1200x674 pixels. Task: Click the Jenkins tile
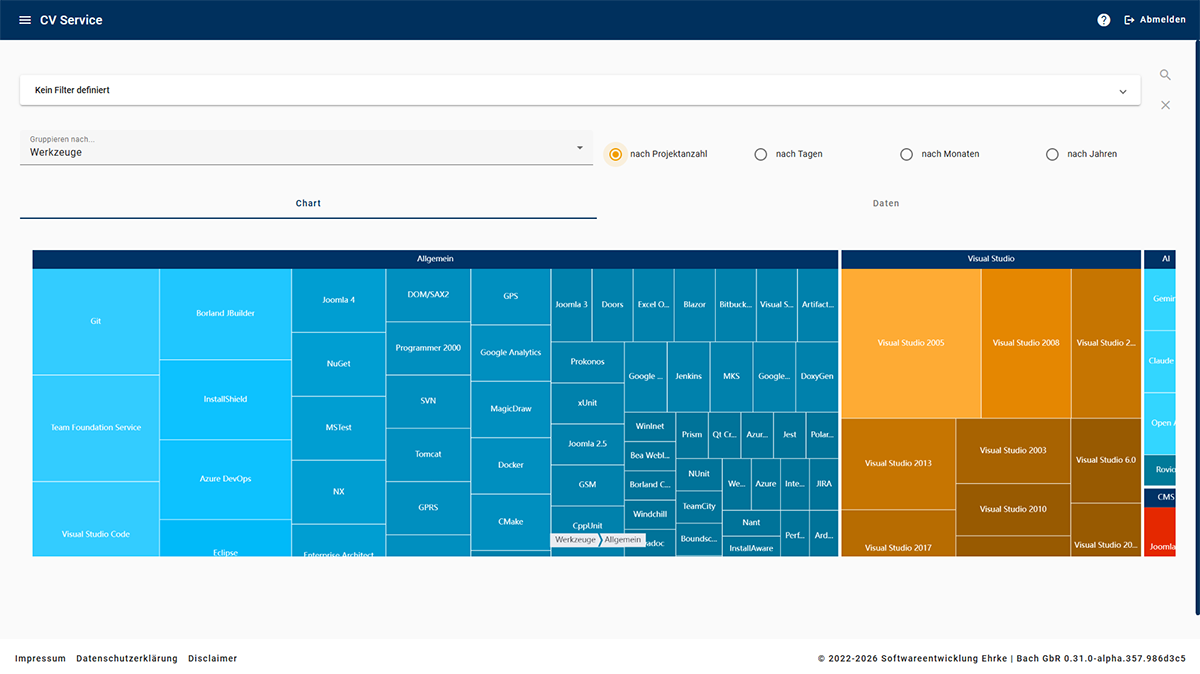pos(688,377)
